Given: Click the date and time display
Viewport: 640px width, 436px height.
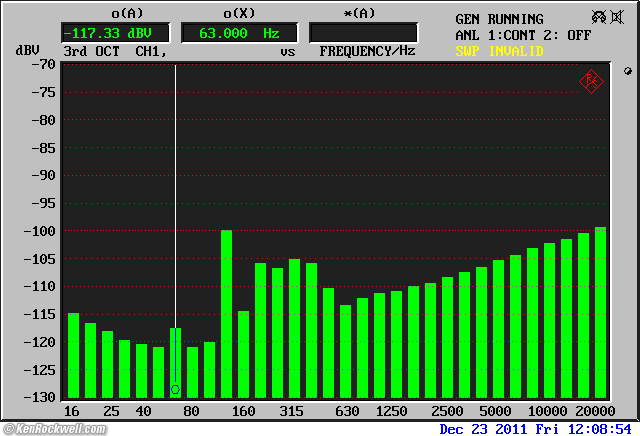Looking at the screenshot, I should coord(538,428).
